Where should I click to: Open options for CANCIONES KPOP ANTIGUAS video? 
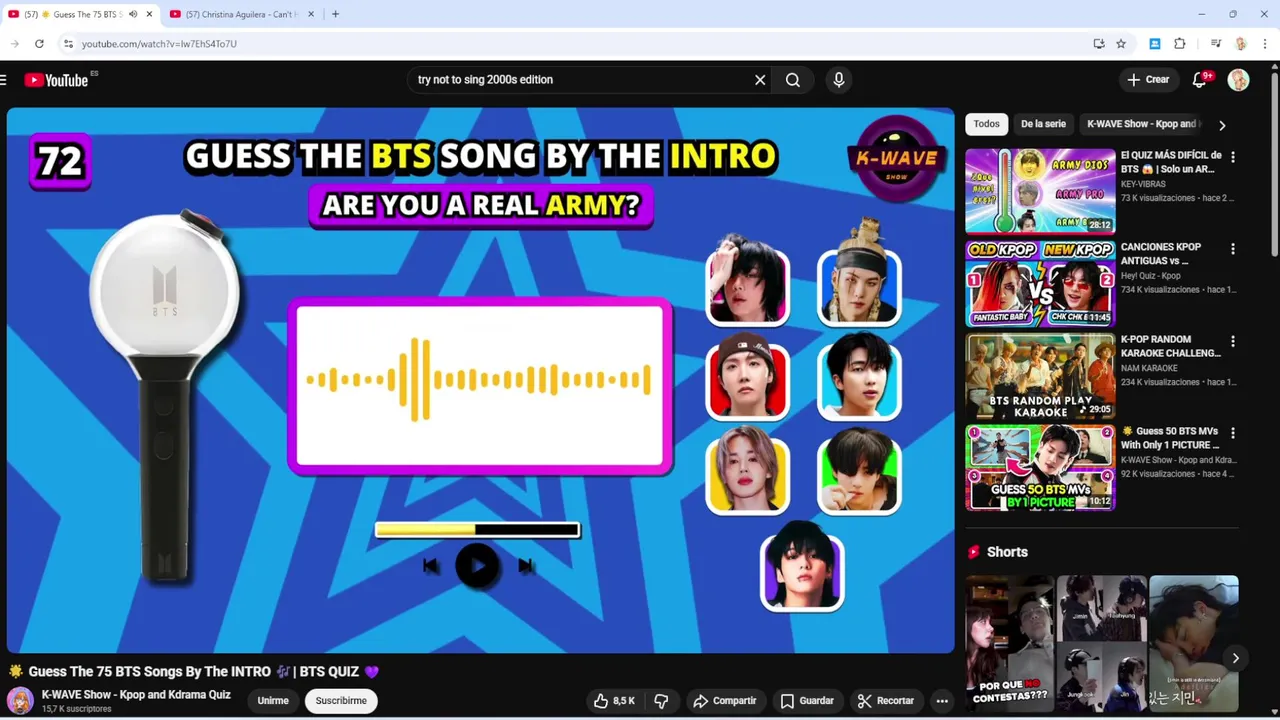pos(1232,249)
